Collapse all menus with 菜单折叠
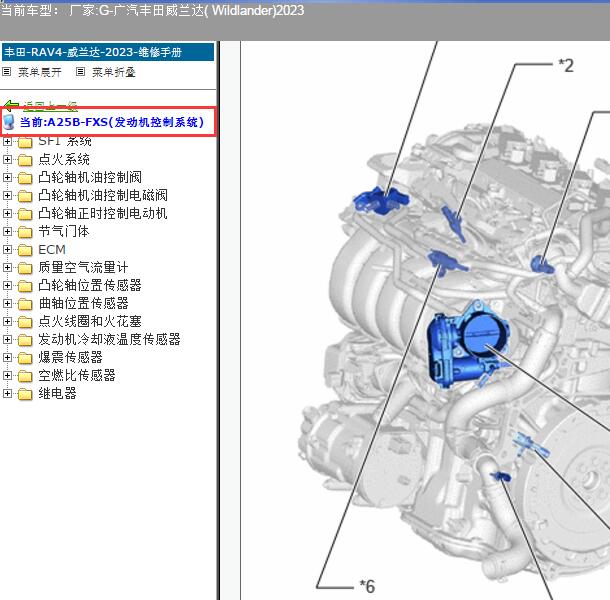610x600 pixels. pyautogui.click(x=114, y=72)
